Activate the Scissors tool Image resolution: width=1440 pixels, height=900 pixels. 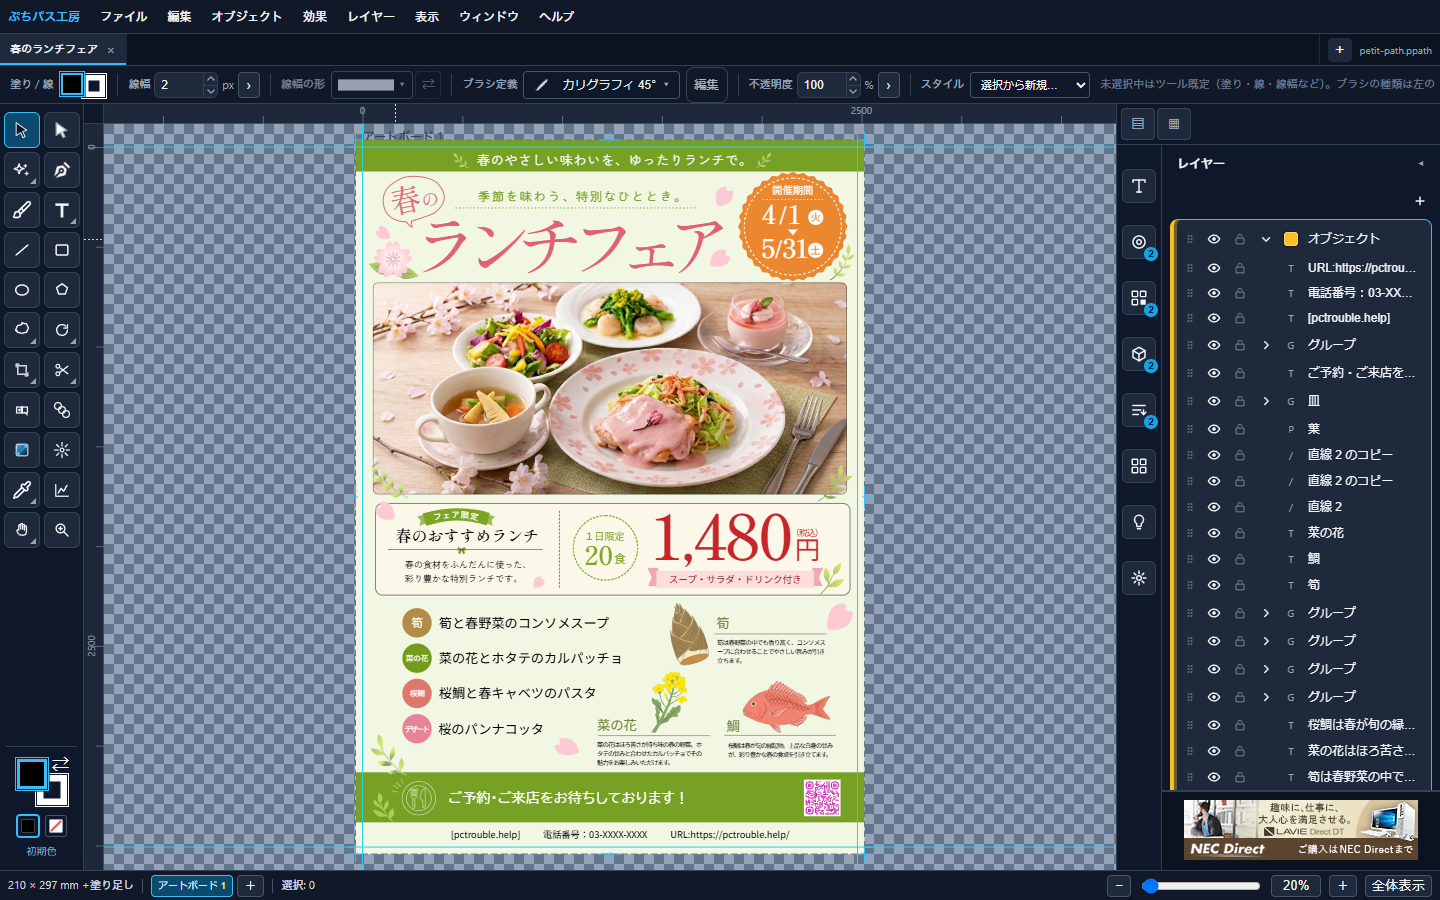62,370
